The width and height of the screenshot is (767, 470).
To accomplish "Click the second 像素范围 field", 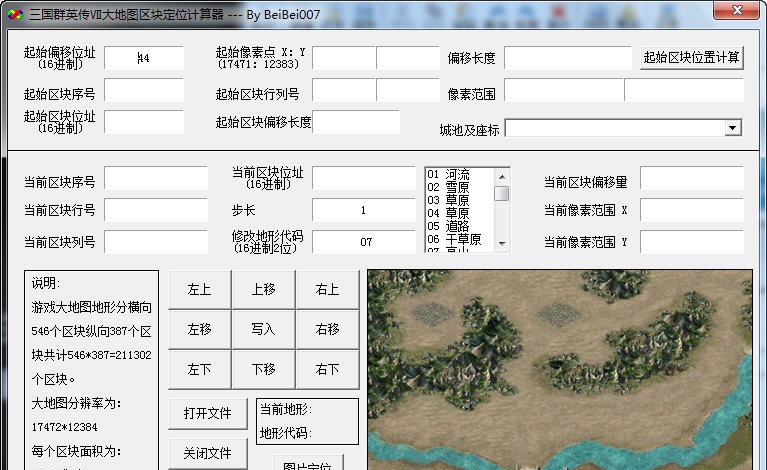I will (x=684, y=90).
